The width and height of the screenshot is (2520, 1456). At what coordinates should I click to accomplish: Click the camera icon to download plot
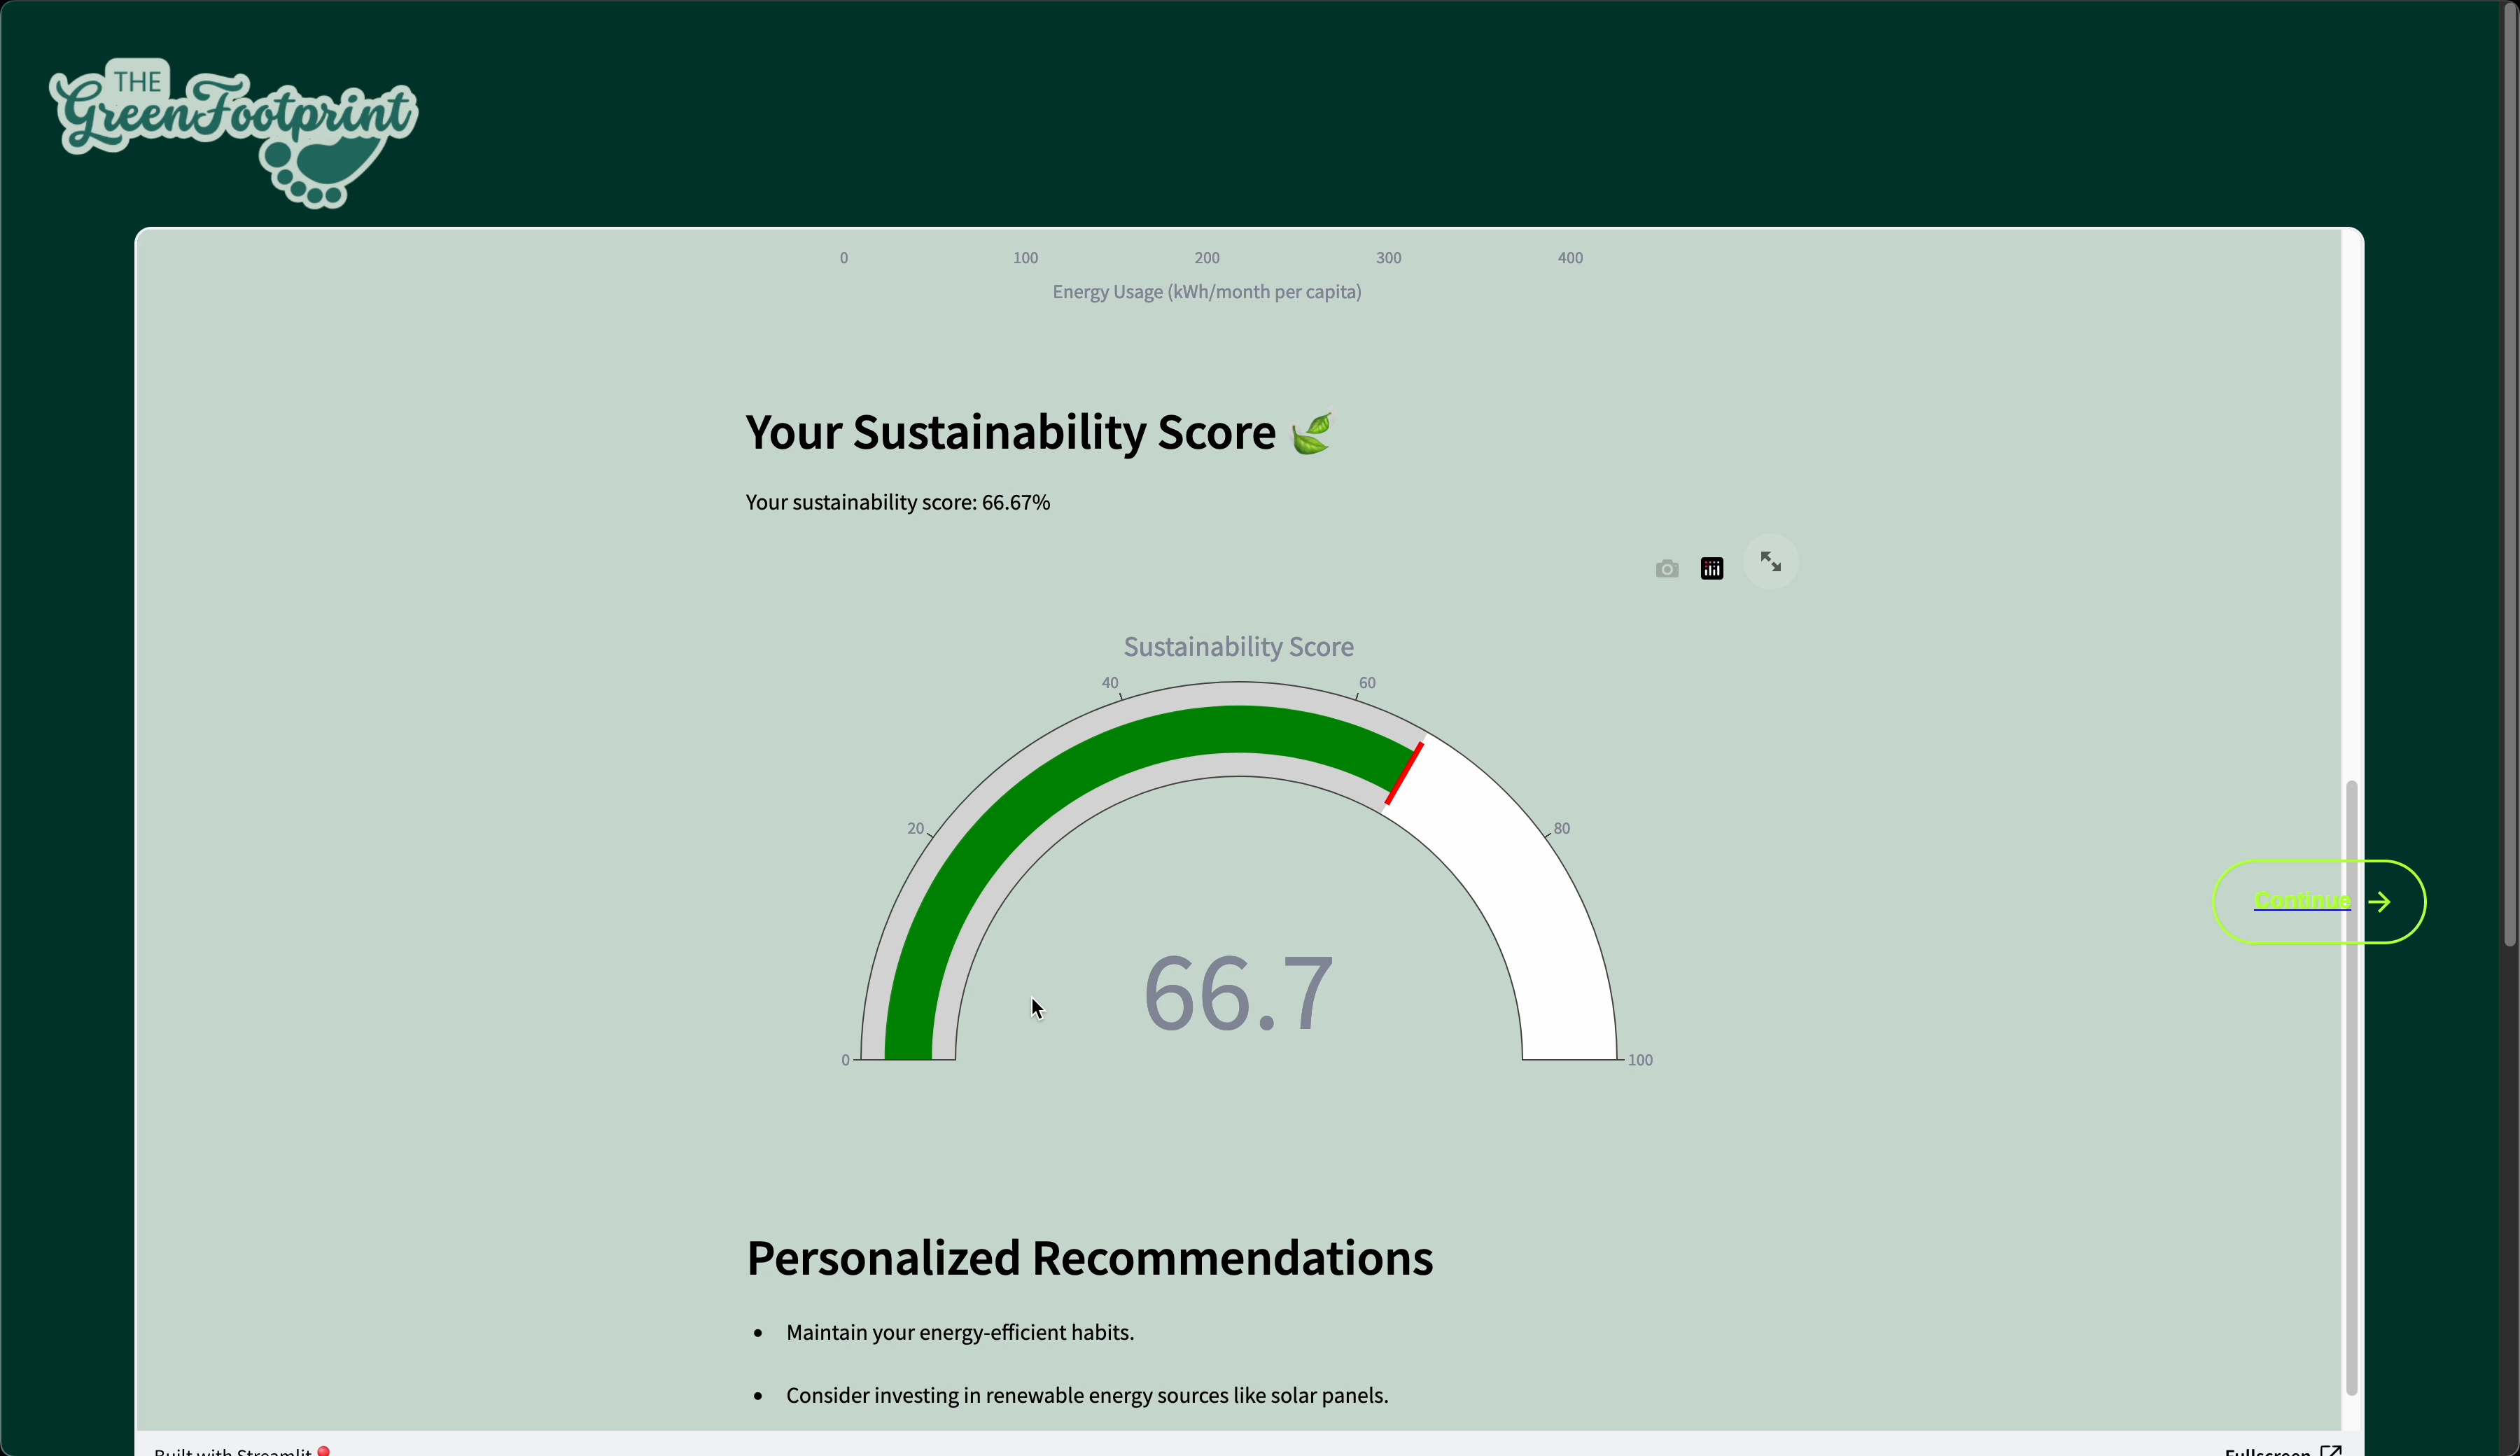click(1666, 569)
